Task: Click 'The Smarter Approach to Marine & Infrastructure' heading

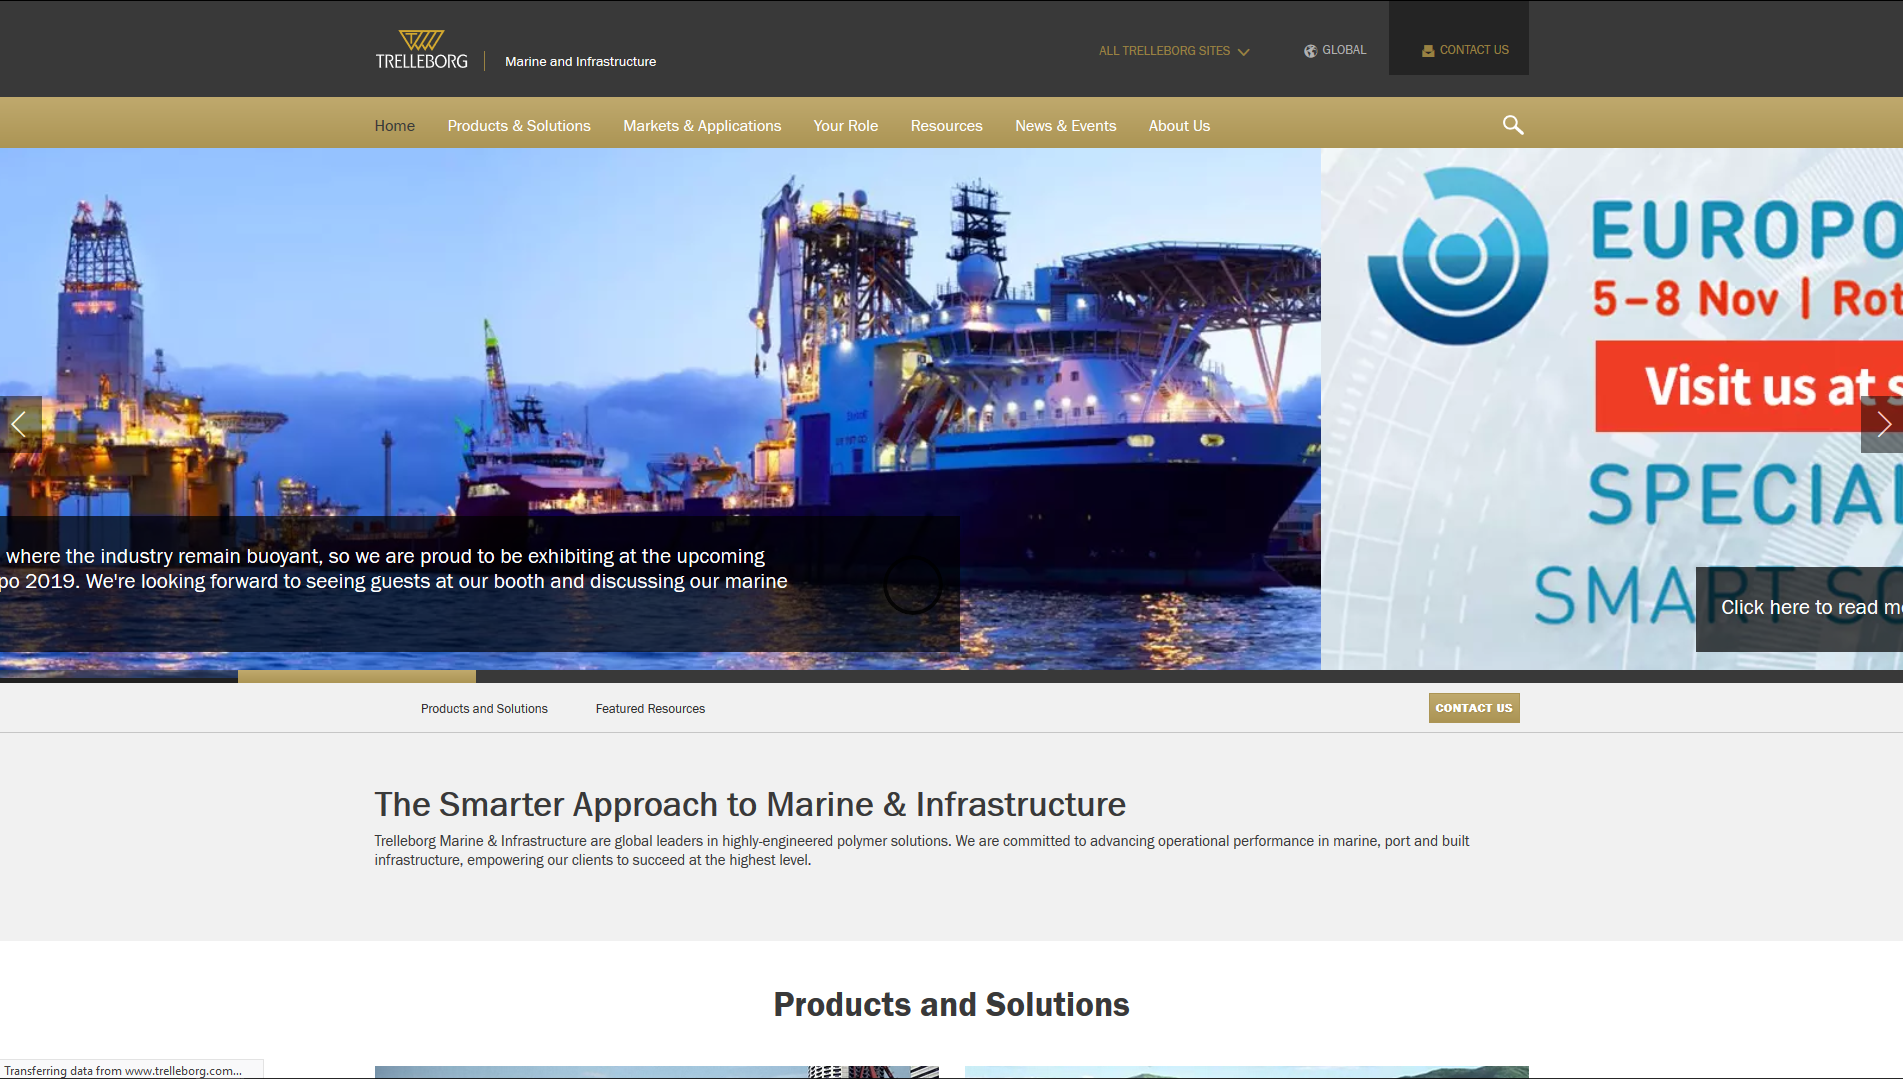Action: pos(750,804)
